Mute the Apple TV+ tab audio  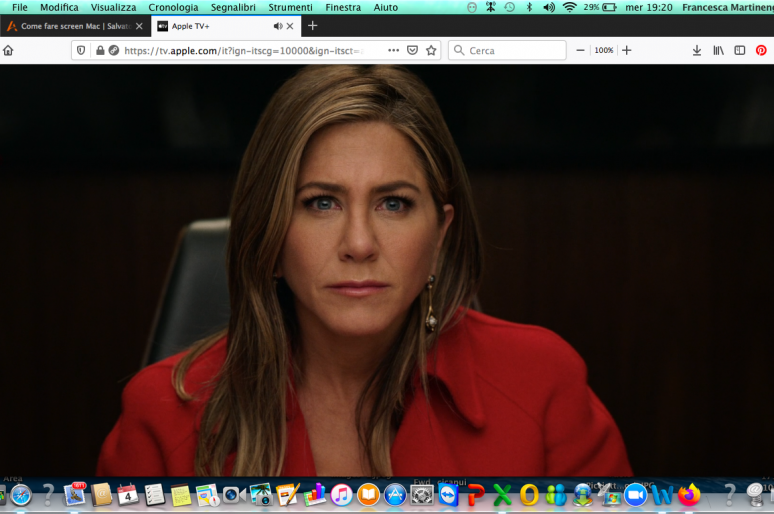278,26
